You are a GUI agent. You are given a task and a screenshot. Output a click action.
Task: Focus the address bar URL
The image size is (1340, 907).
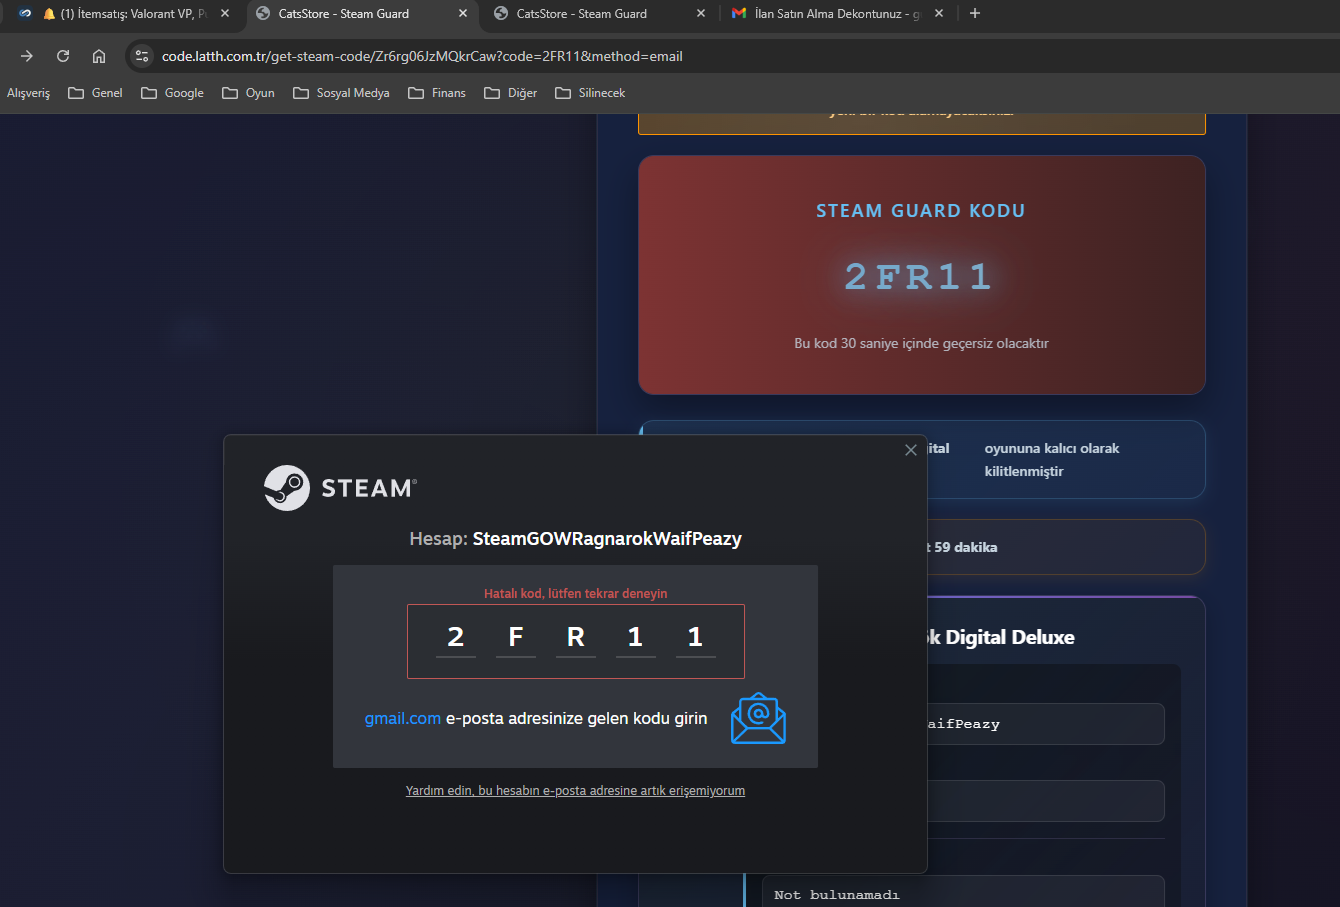(422, 56)
